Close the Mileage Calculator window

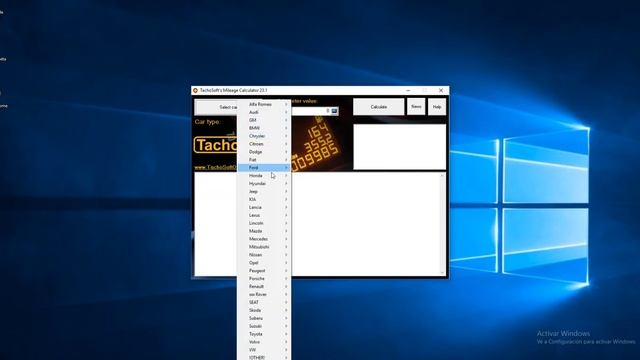[441, 90]
